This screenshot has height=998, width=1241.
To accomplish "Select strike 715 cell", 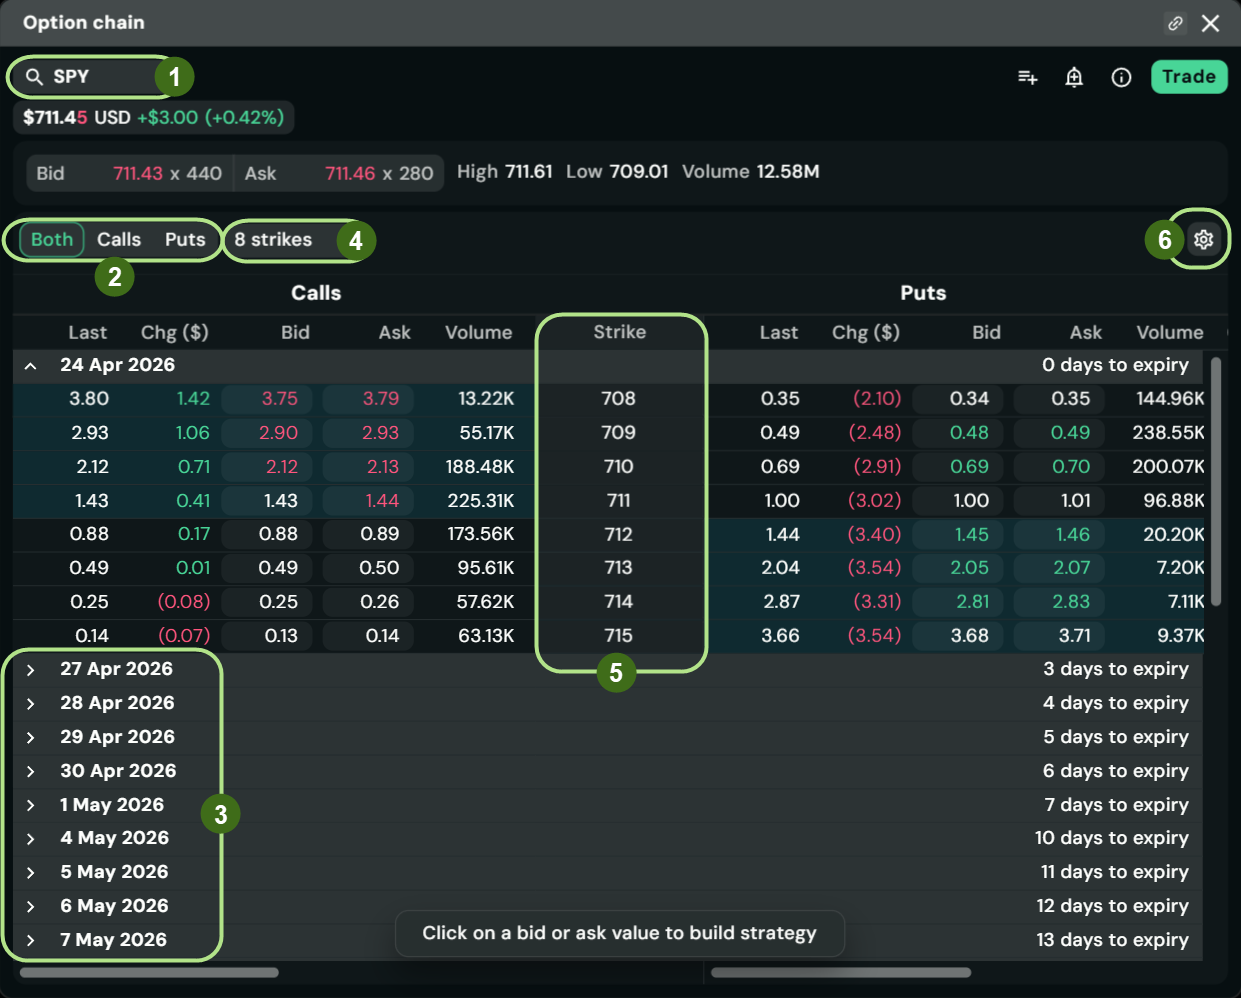I will pos(619,636).
